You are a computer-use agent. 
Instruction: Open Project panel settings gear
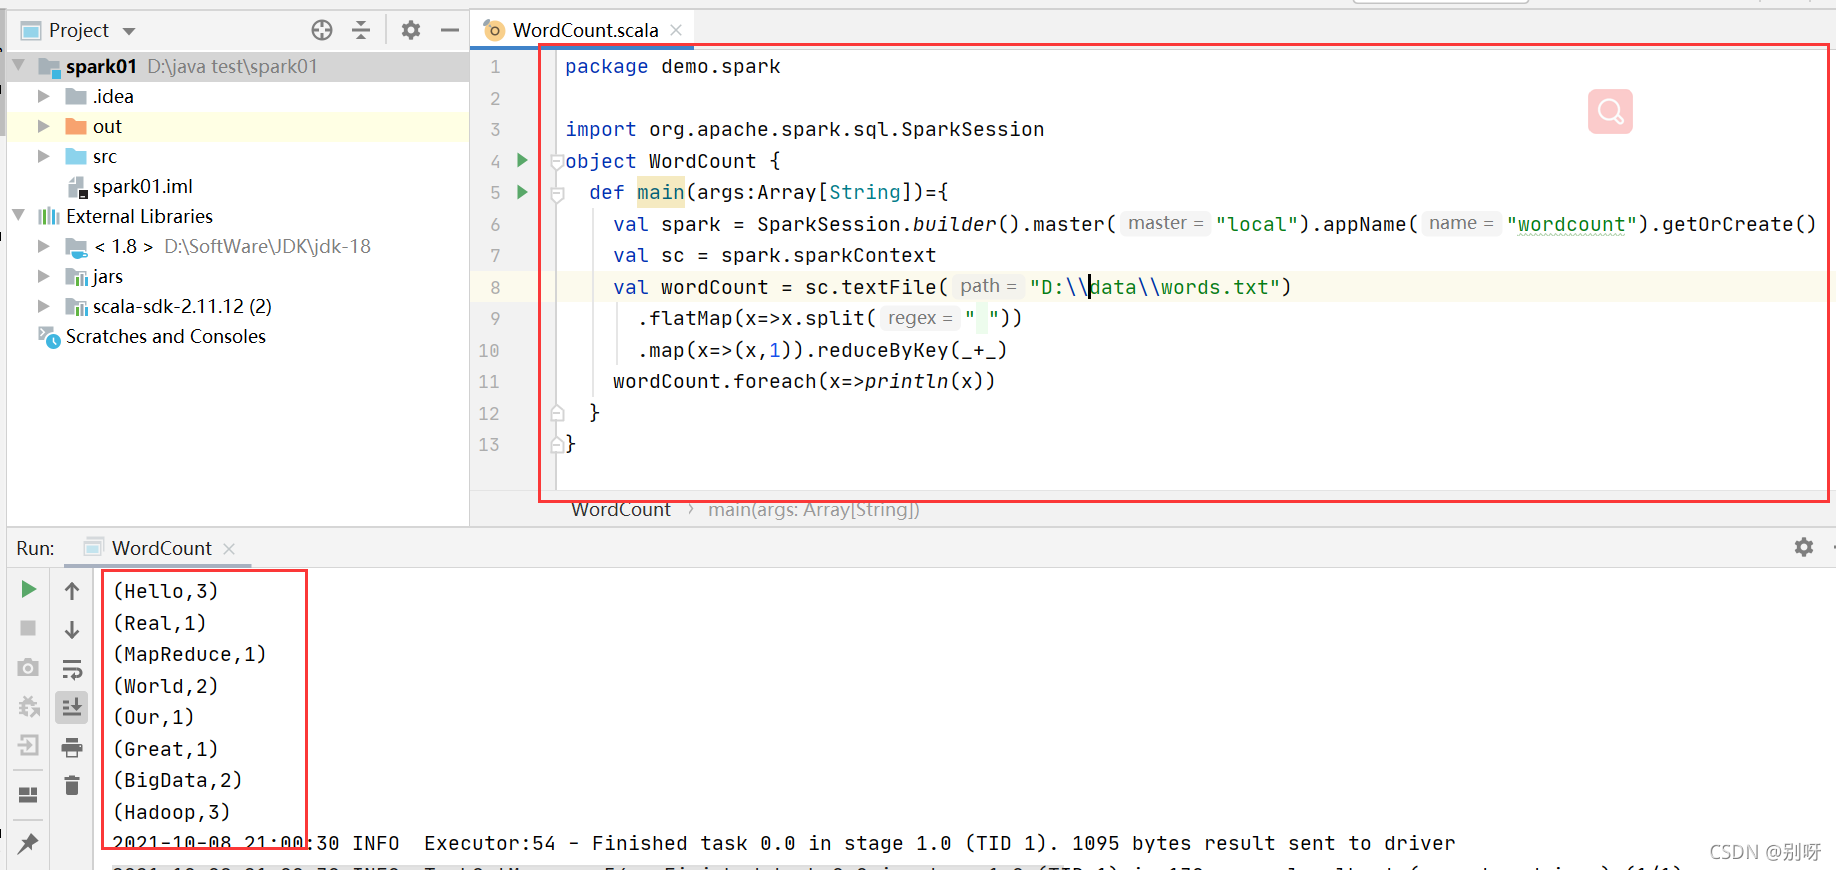pos(411,30)
